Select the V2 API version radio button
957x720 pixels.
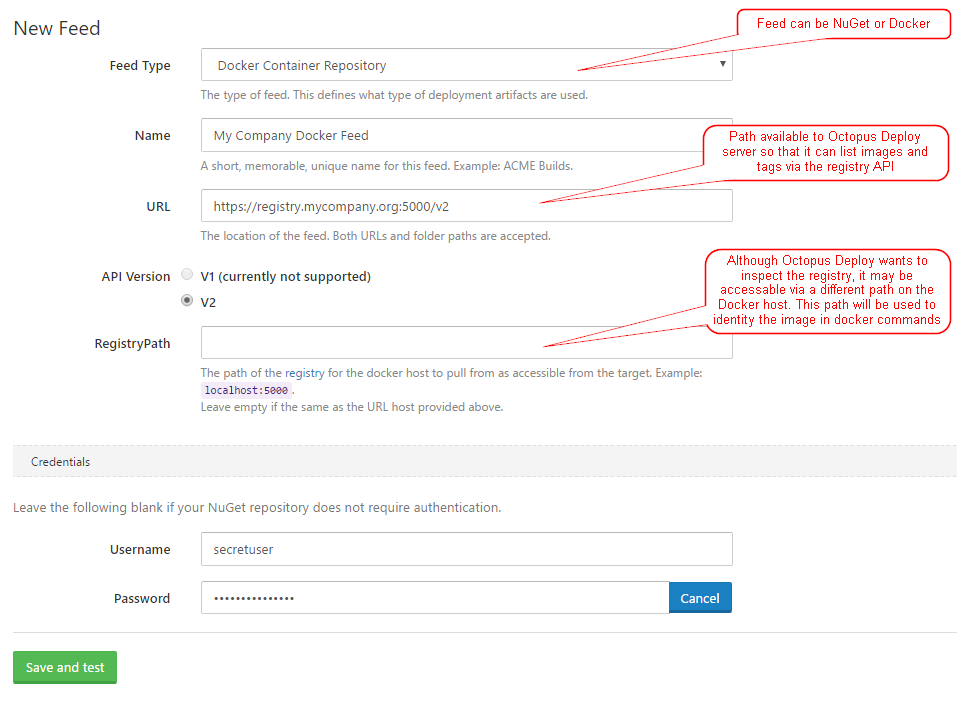point(187,300)
